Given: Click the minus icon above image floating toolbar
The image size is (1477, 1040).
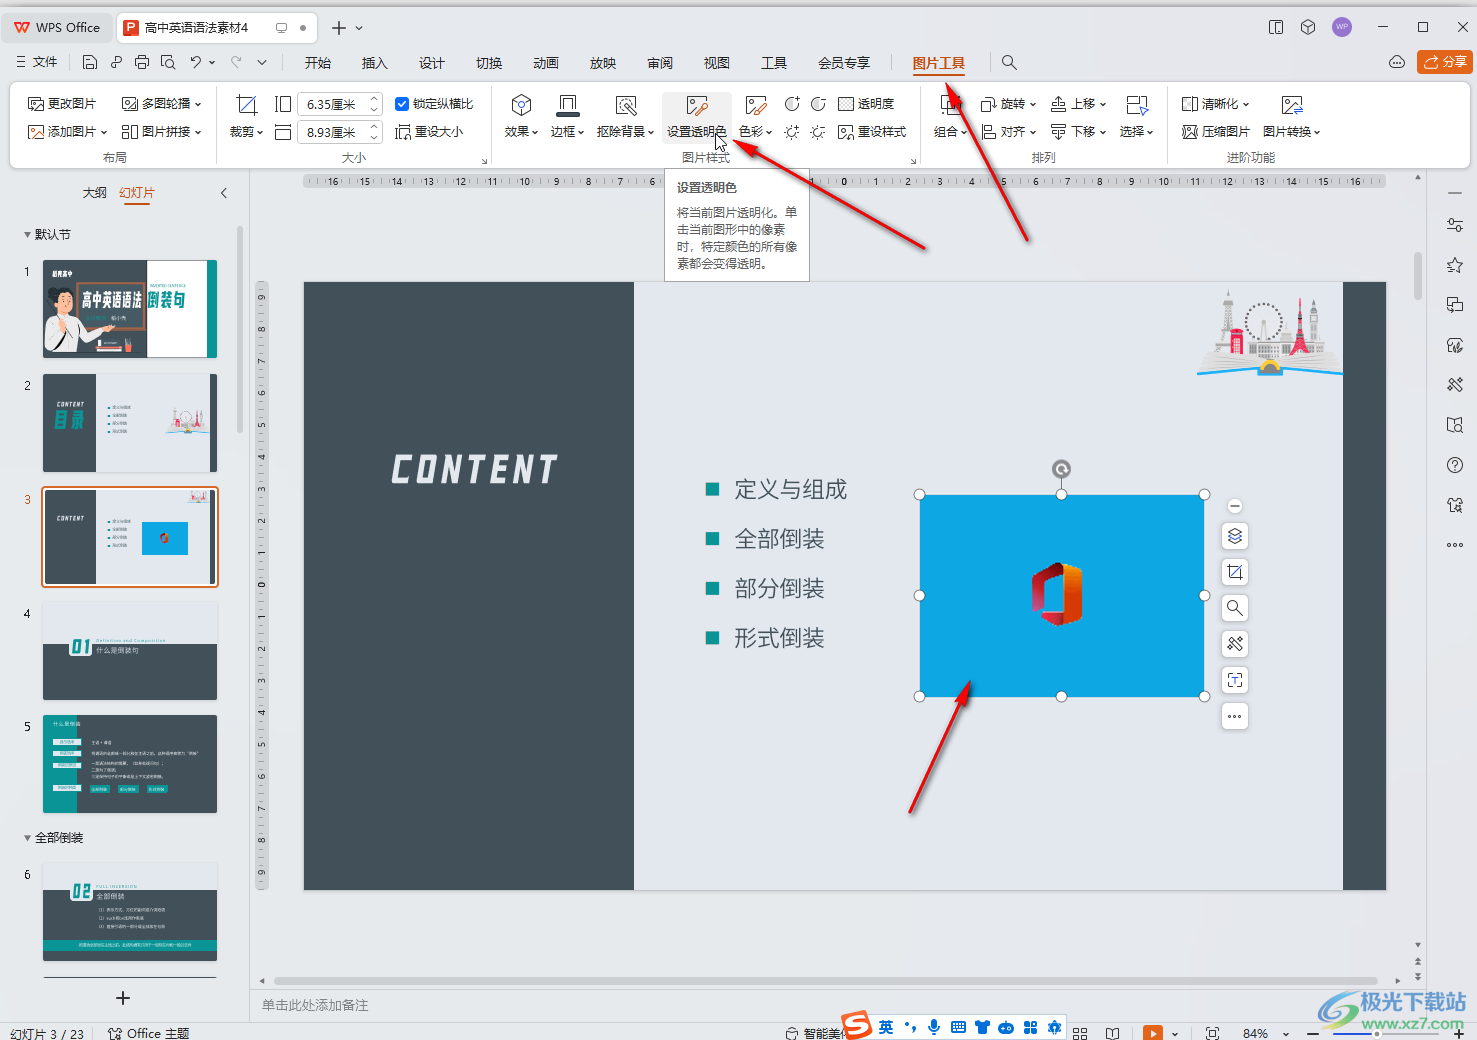Looking at the screenshot, I should click(1235, 506).
